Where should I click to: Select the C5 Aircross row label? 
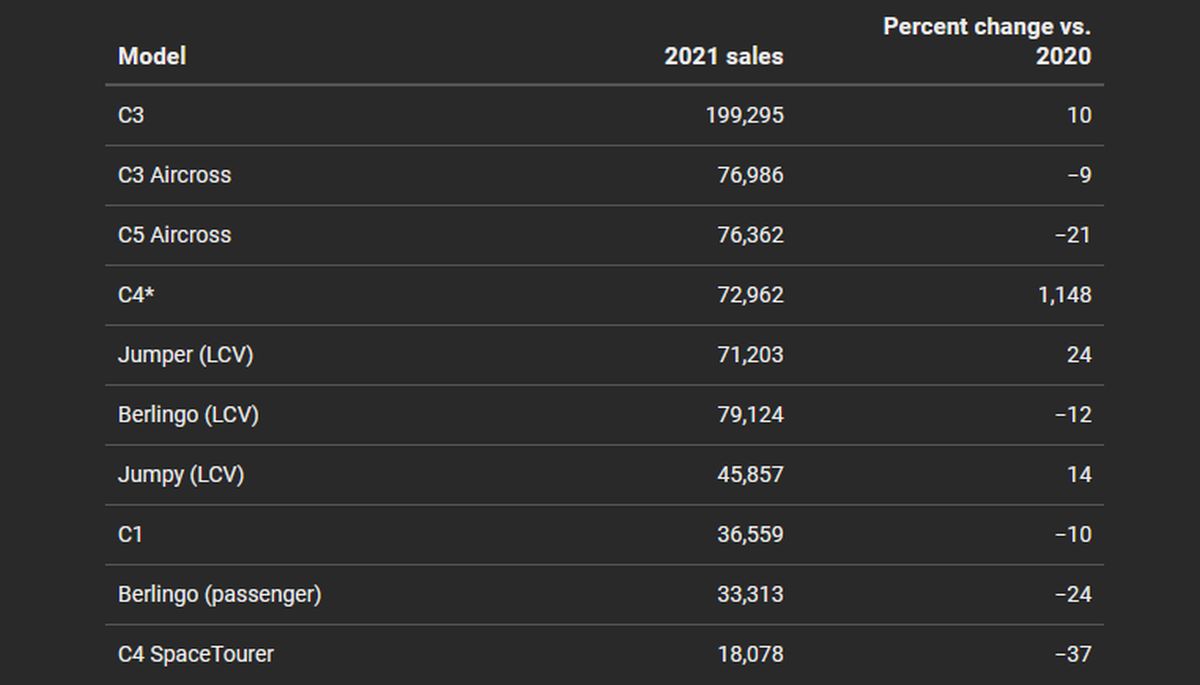point(174,235)
